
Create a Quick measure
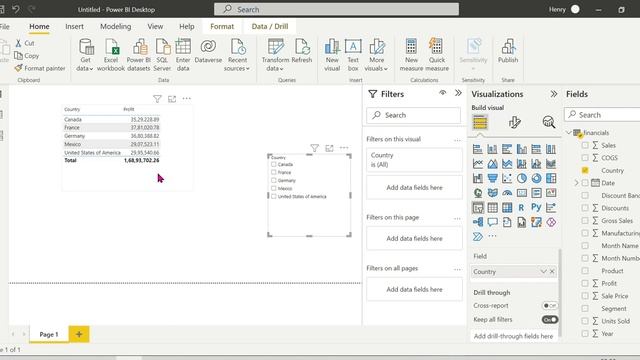point(437,55)
